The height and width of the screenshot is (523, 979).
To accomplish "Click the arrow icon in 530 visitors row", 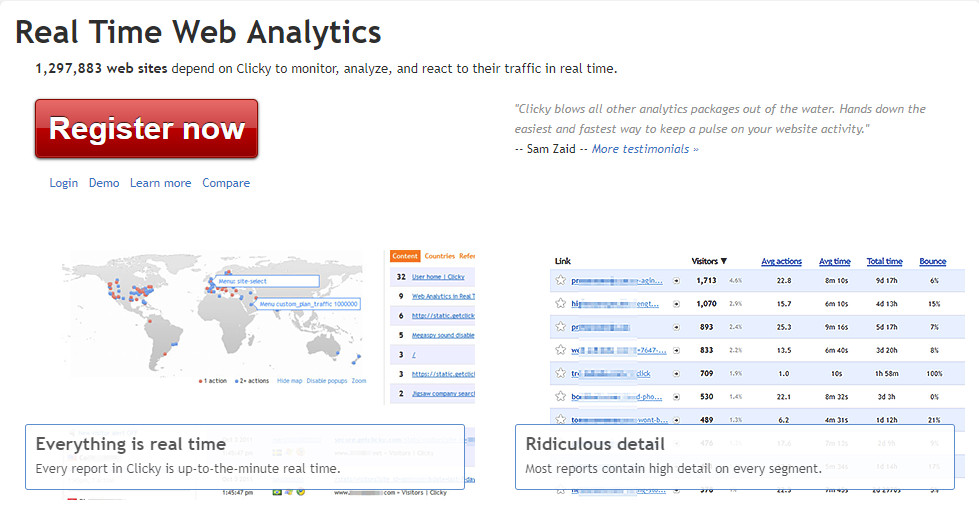I will click(x=676, y=397).
